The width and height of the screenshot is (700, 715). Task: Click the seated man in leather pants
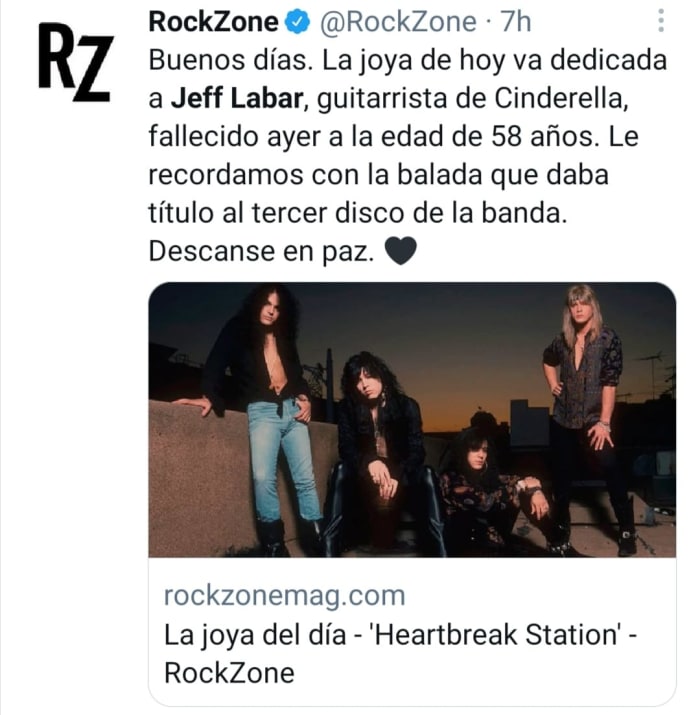tap(383, 454)
